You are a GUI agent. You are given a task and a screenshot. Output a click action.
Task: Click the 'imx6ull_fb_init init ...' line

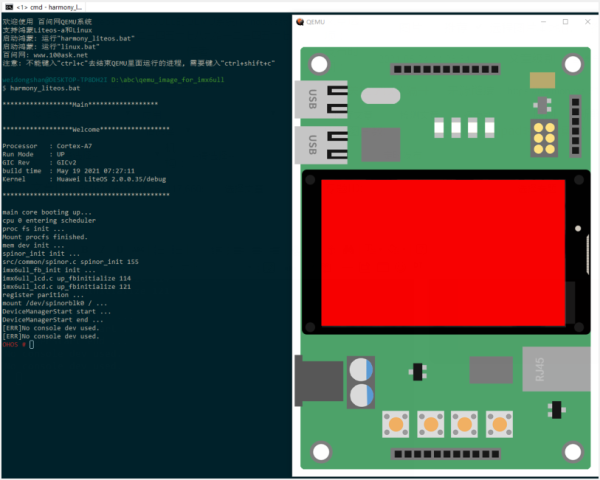pyautogui.click(x=49, y=270)
